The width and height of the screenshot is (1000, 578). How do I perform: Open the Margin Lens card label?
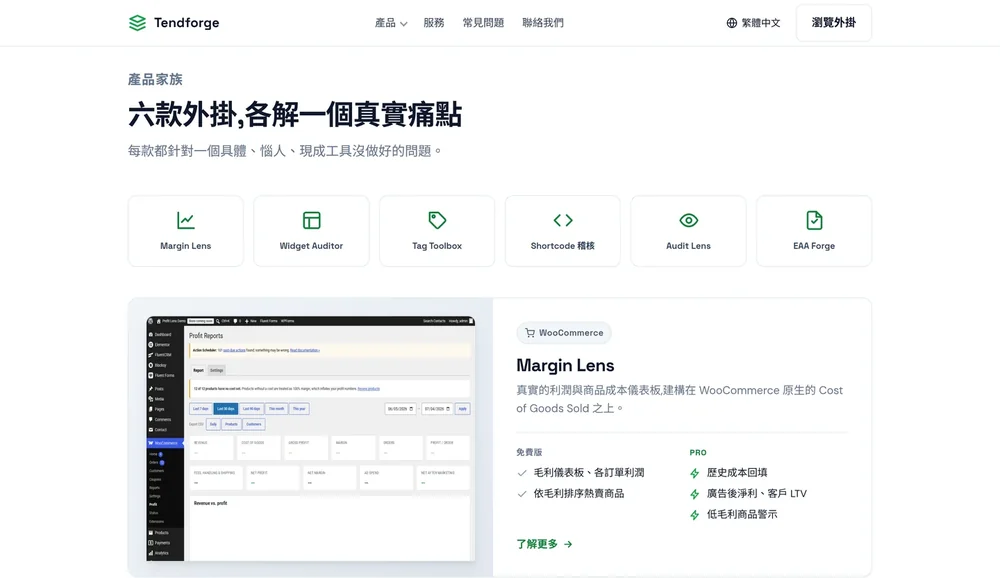(x=186, y=246)
